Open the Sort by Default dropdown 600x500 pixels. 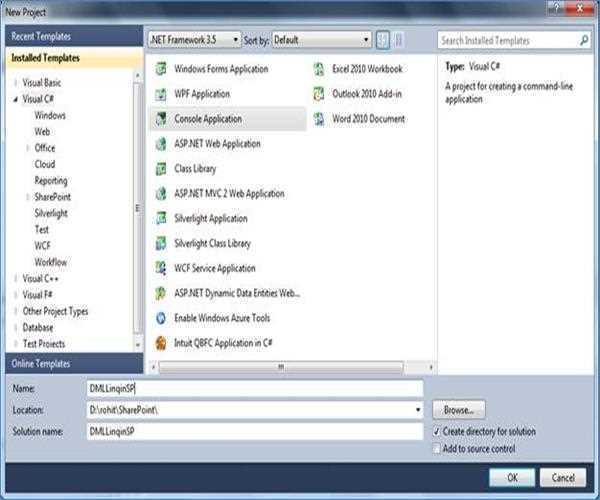[322, 40]
